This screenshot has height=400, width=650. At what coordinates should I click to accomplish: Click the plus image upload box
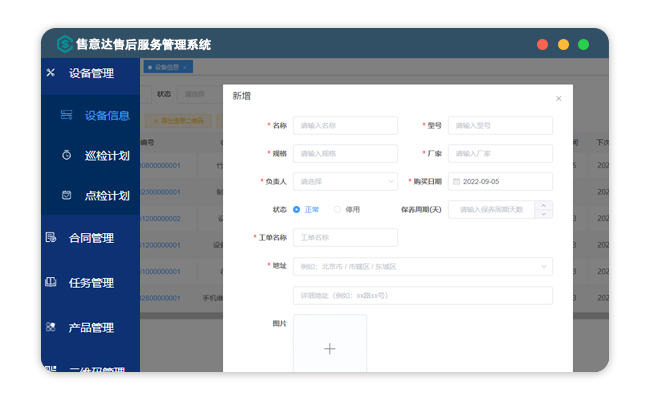[330, 344]
